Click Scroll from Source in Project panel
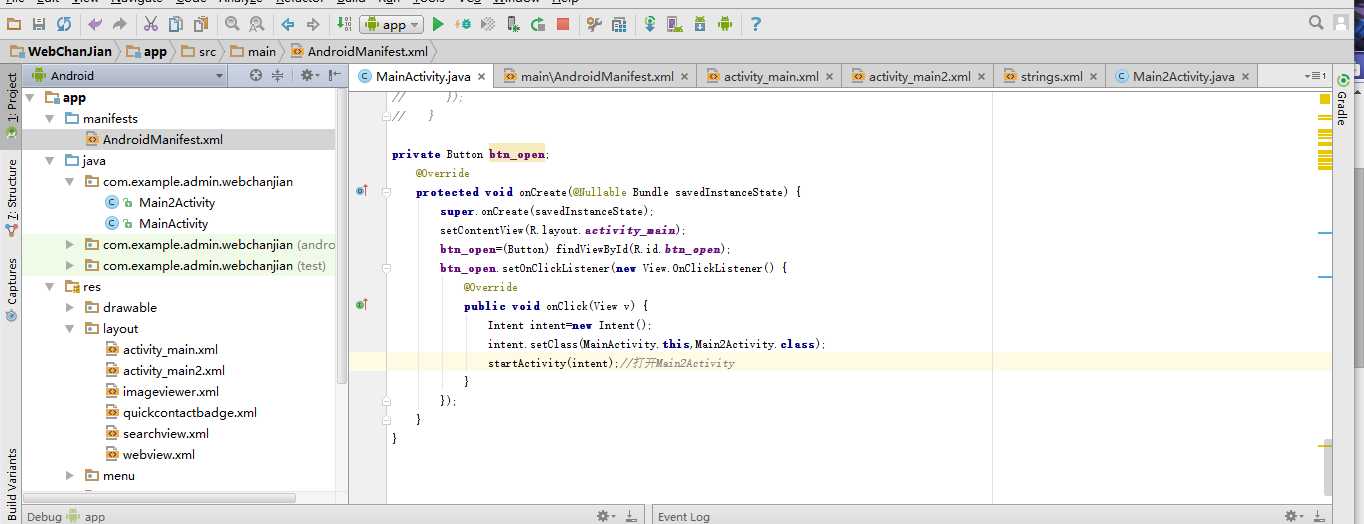The width and height of the screenshot is (1364, 524). click(256, 75)
